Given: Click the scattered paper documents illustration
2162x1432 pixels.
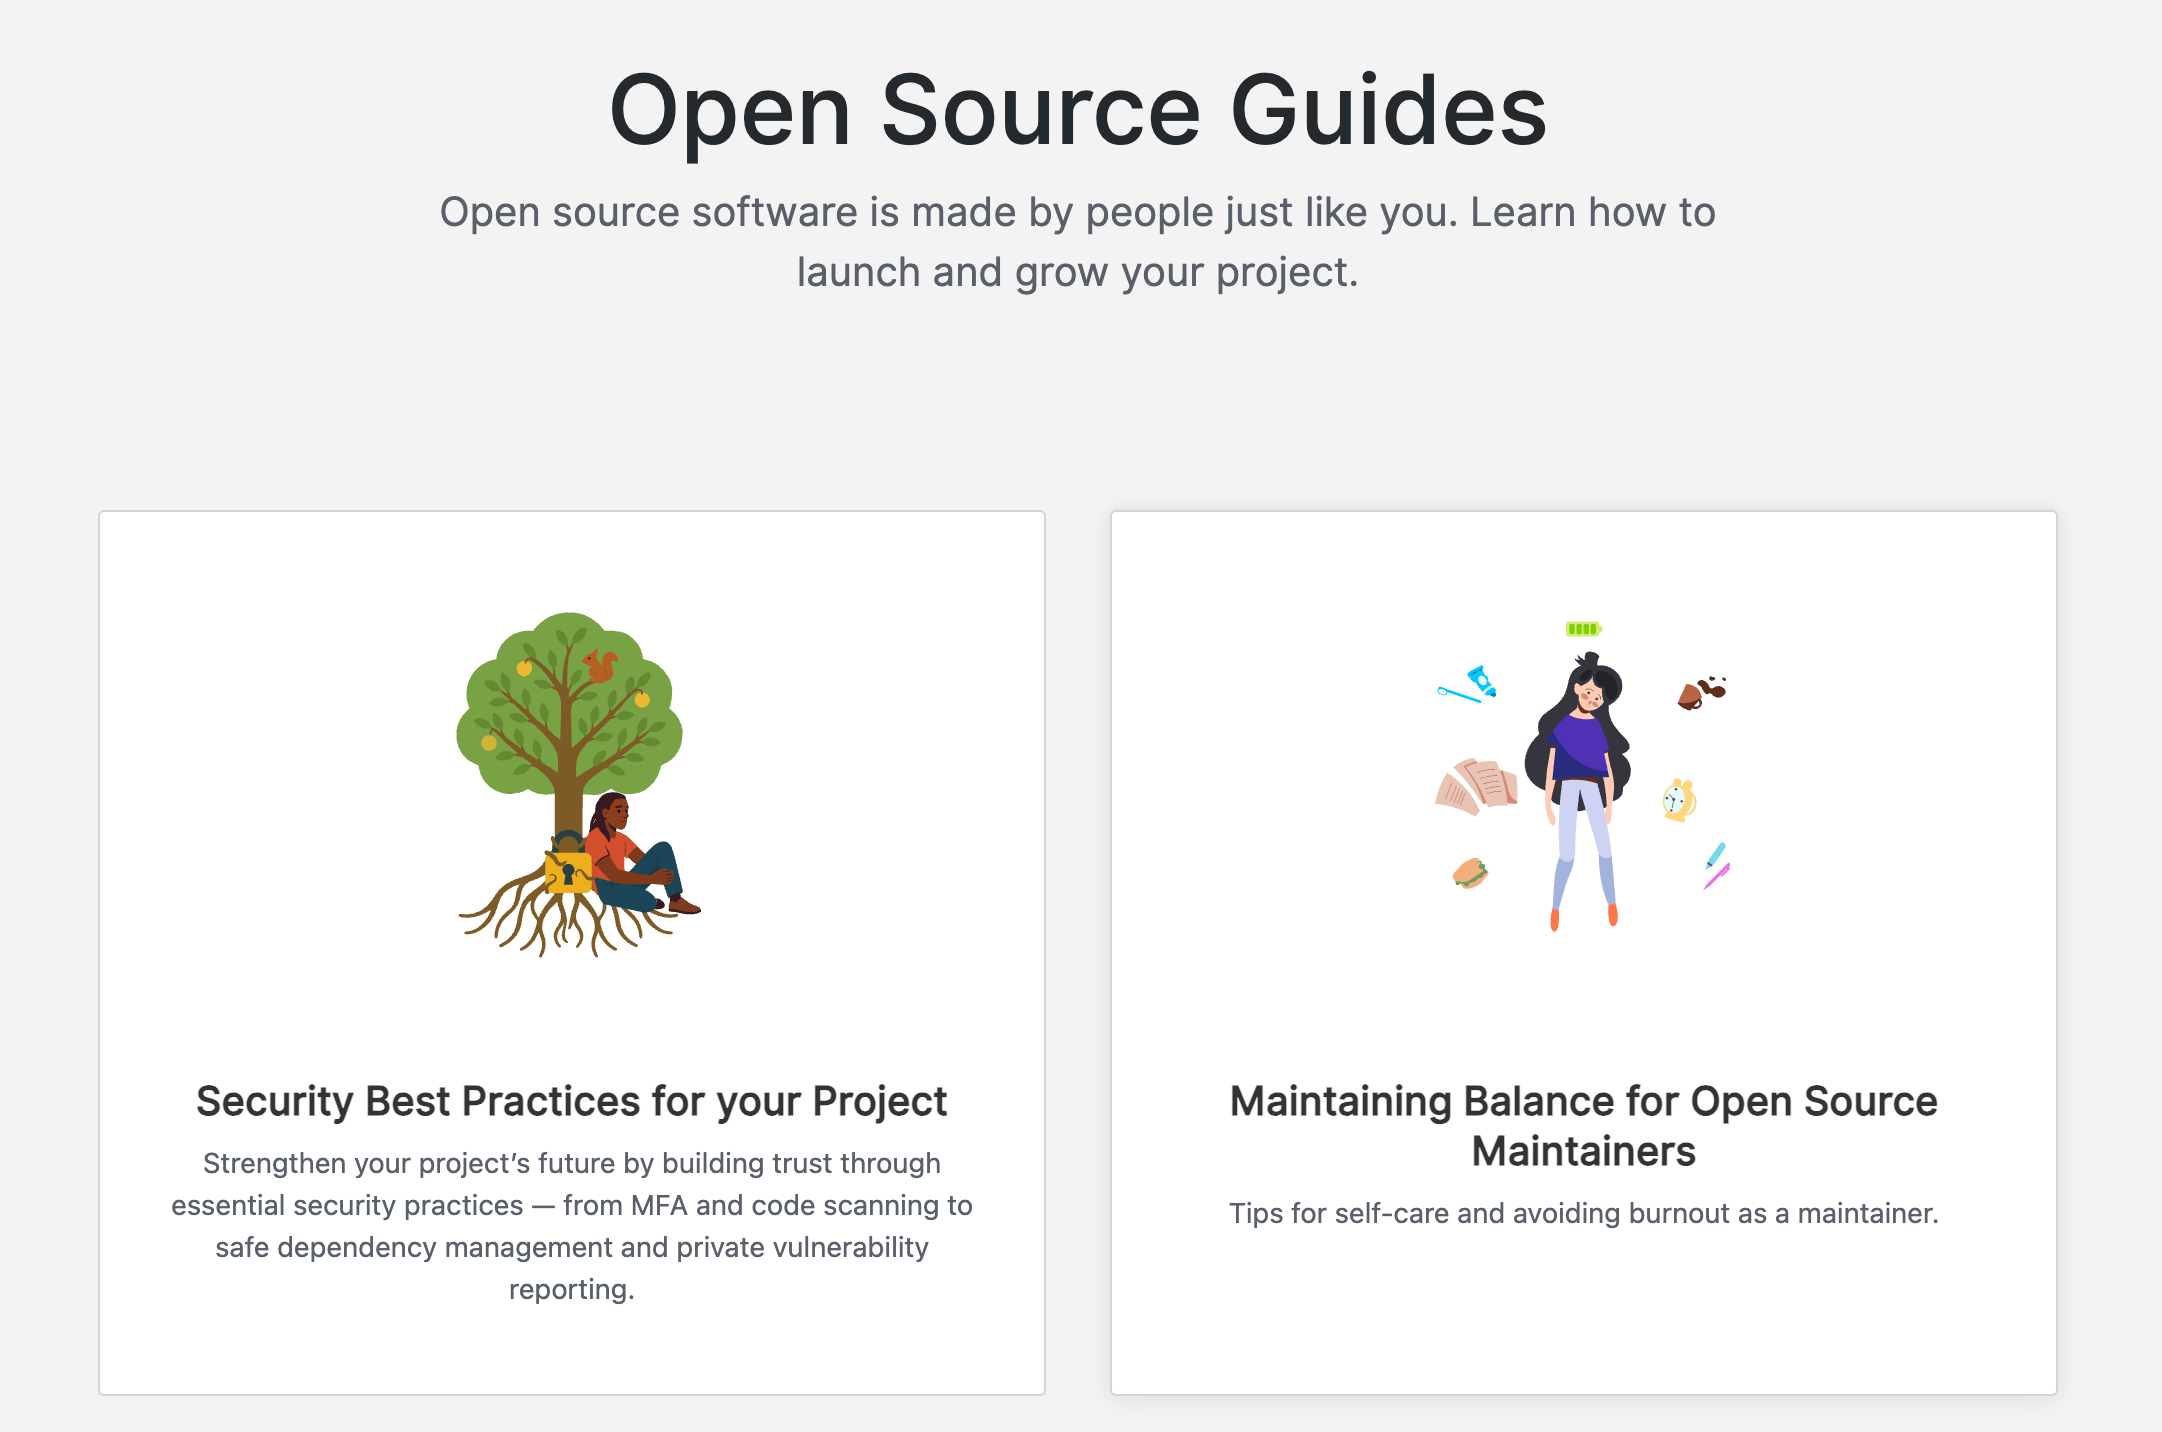Looking at the screenshot, I should point(1476,786).
